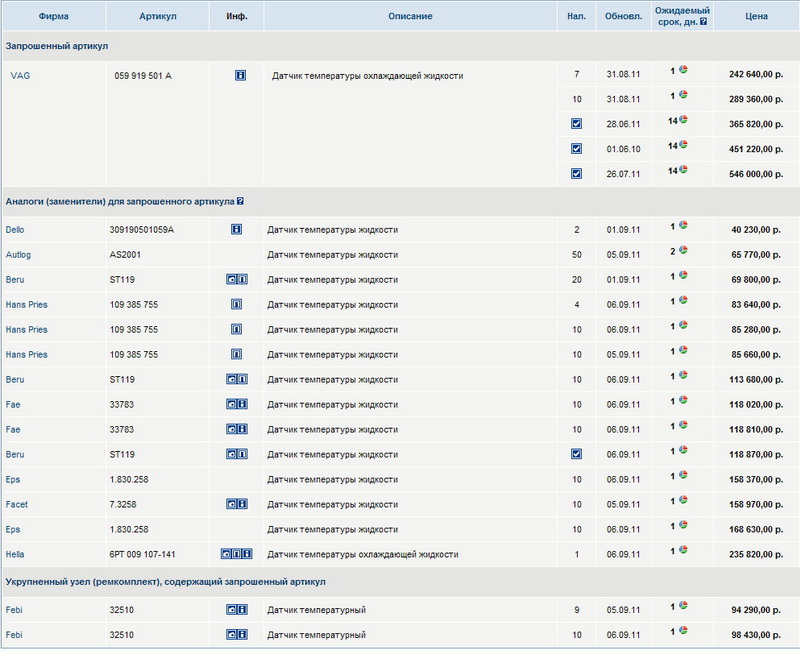Click price 242 640,00 р.
Image resolution: width=800 pixels, height=655 pixels.
coord(756,74)
